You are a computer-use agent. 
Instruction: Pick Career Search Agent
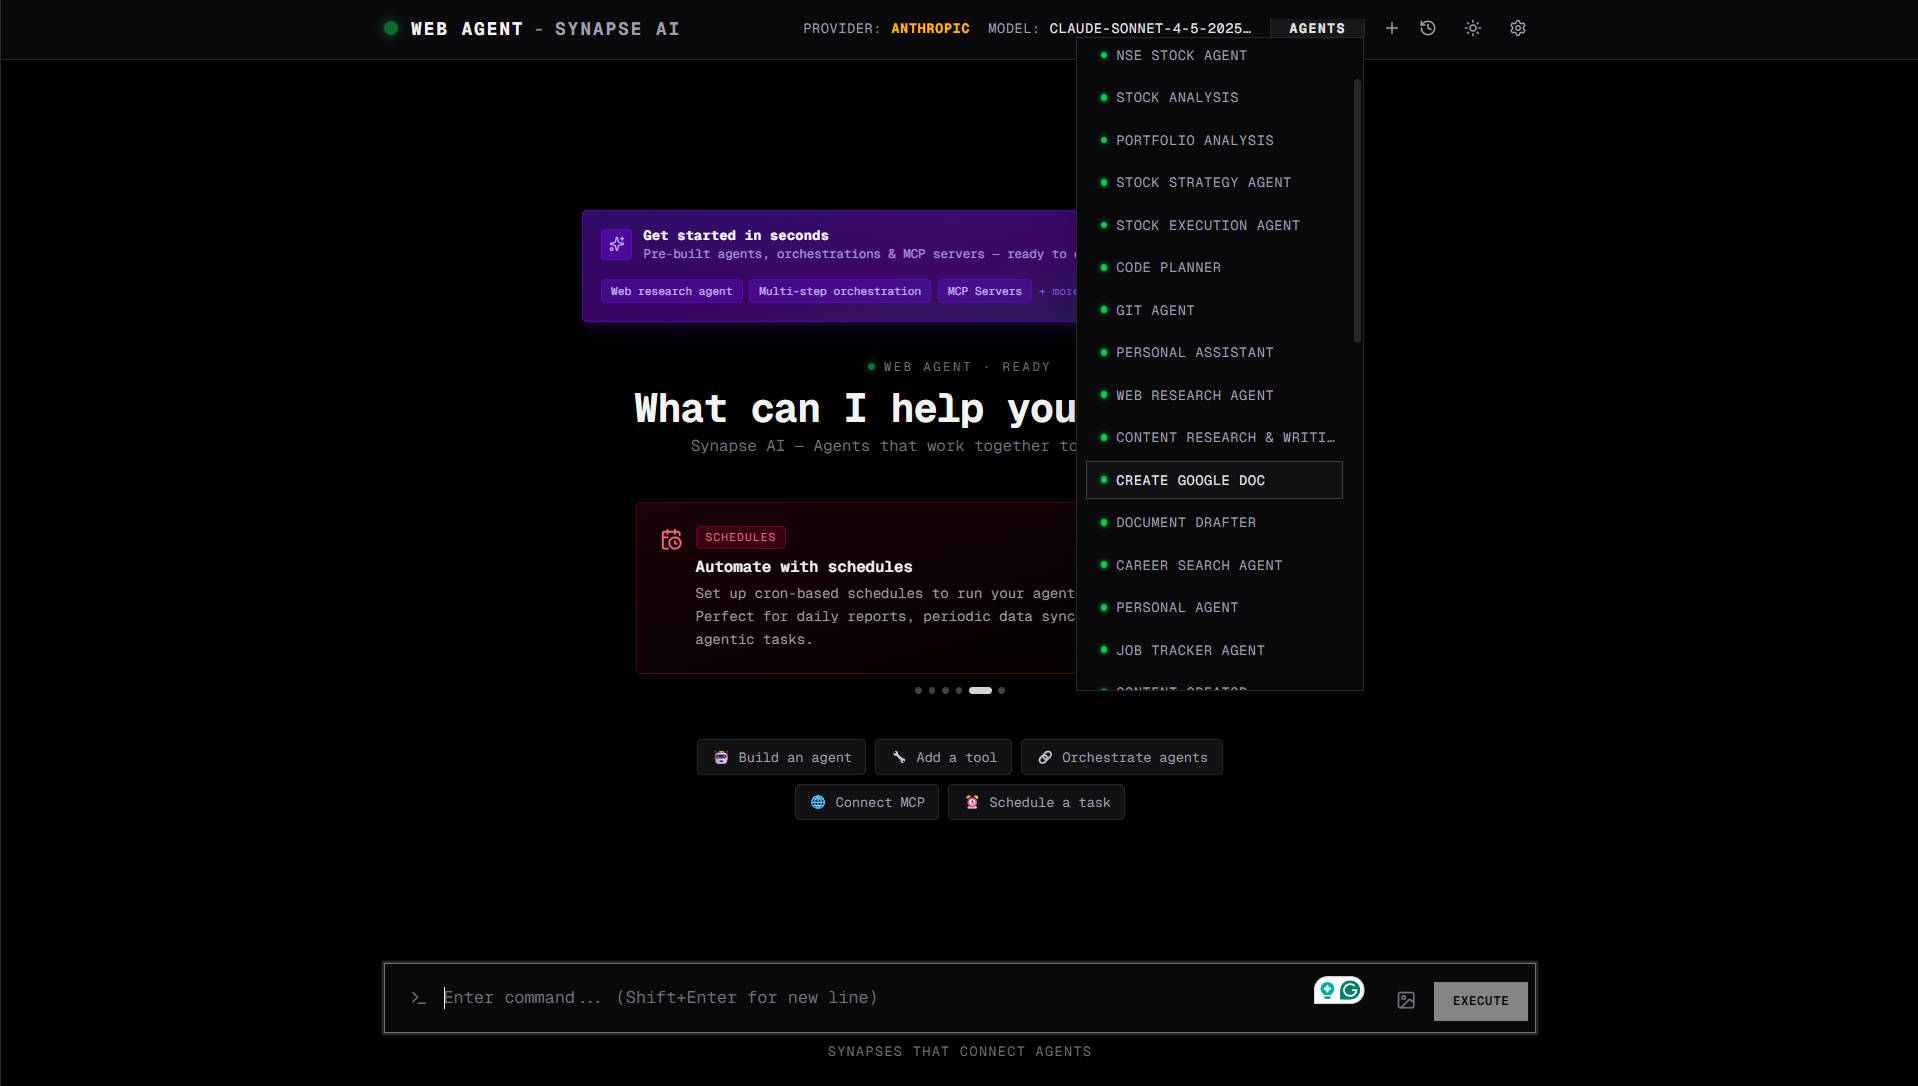point(1214,565)
